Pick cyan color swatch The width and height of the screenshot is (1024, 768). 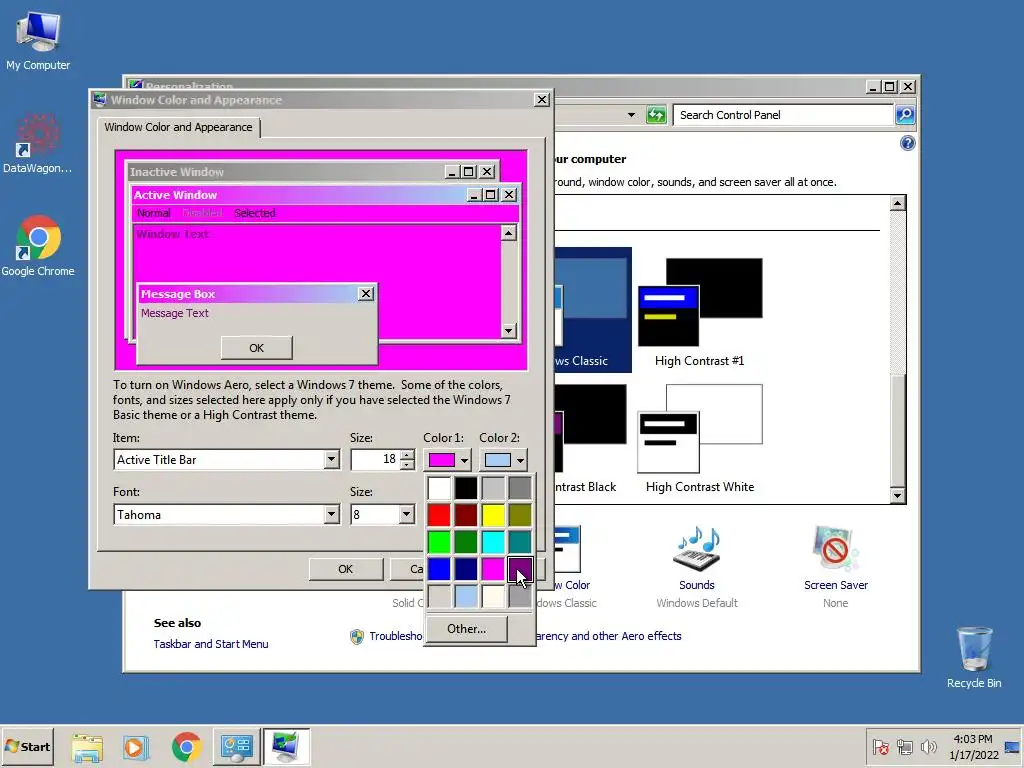pos(493,542)
